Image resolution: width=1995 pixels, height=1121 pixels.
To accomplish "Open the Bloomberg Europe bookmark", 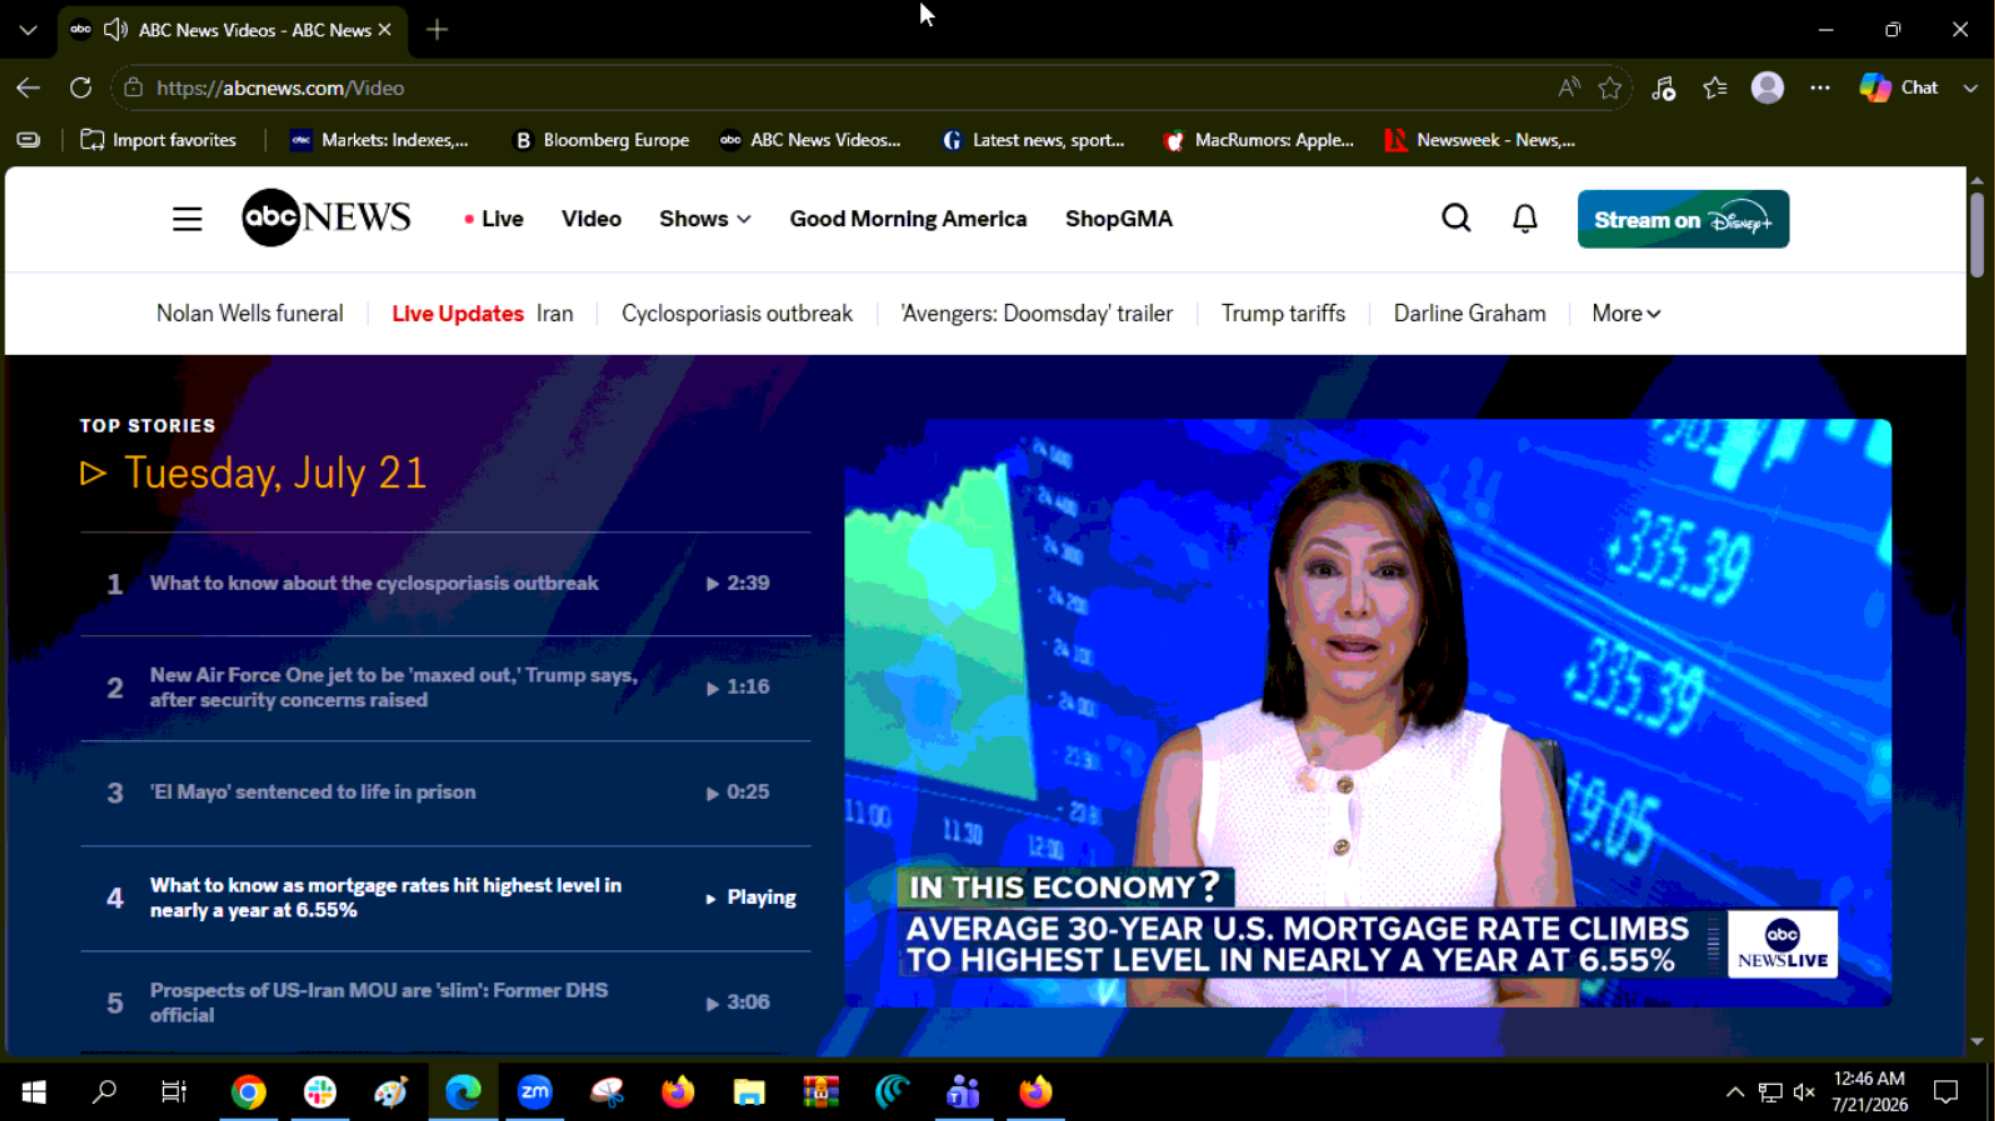I will 600,140.
